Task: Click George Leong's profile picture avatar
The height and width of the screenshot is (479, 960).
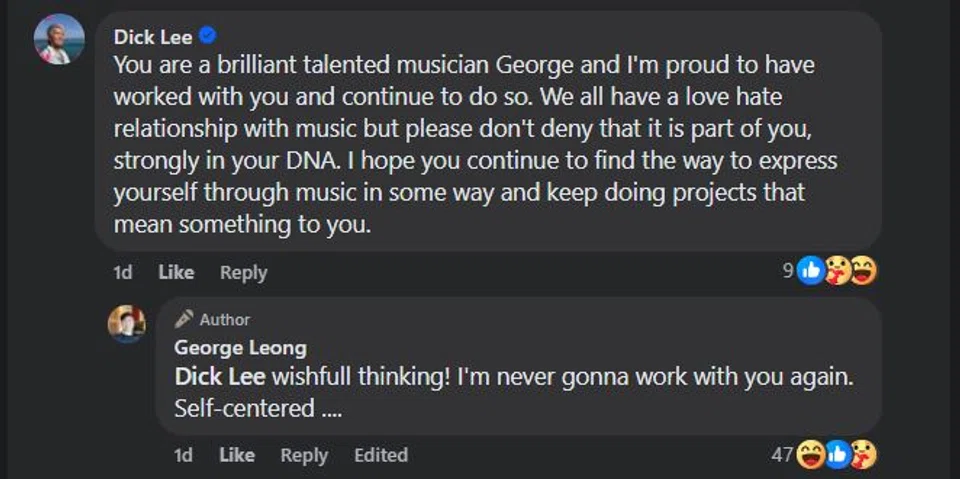Action: (127, 324)
